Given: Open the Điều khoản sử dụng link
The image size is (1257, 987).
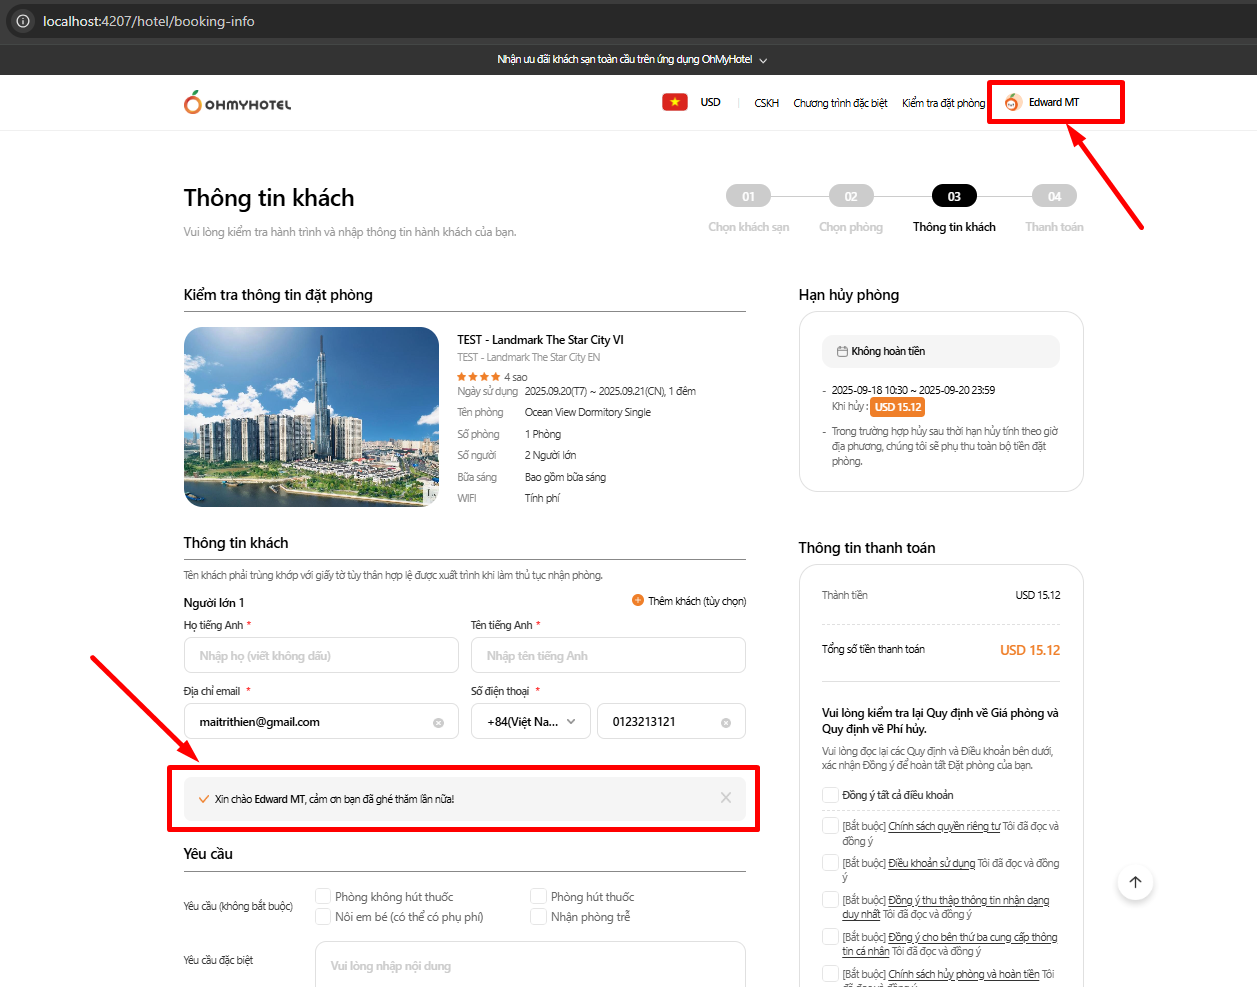Looking at the screenshot, I should coord(931,863).
